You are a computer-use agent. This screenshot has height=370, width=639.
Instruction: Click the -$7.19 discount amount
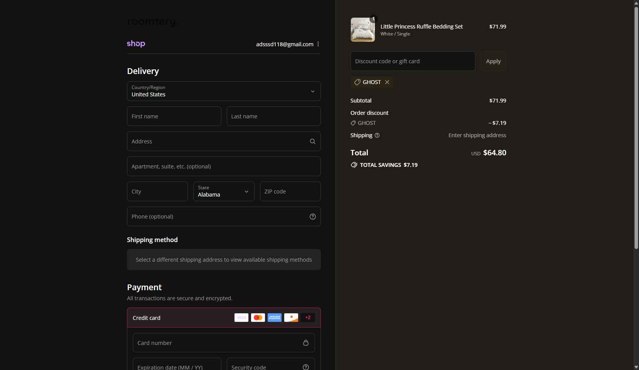click(497, 123)
